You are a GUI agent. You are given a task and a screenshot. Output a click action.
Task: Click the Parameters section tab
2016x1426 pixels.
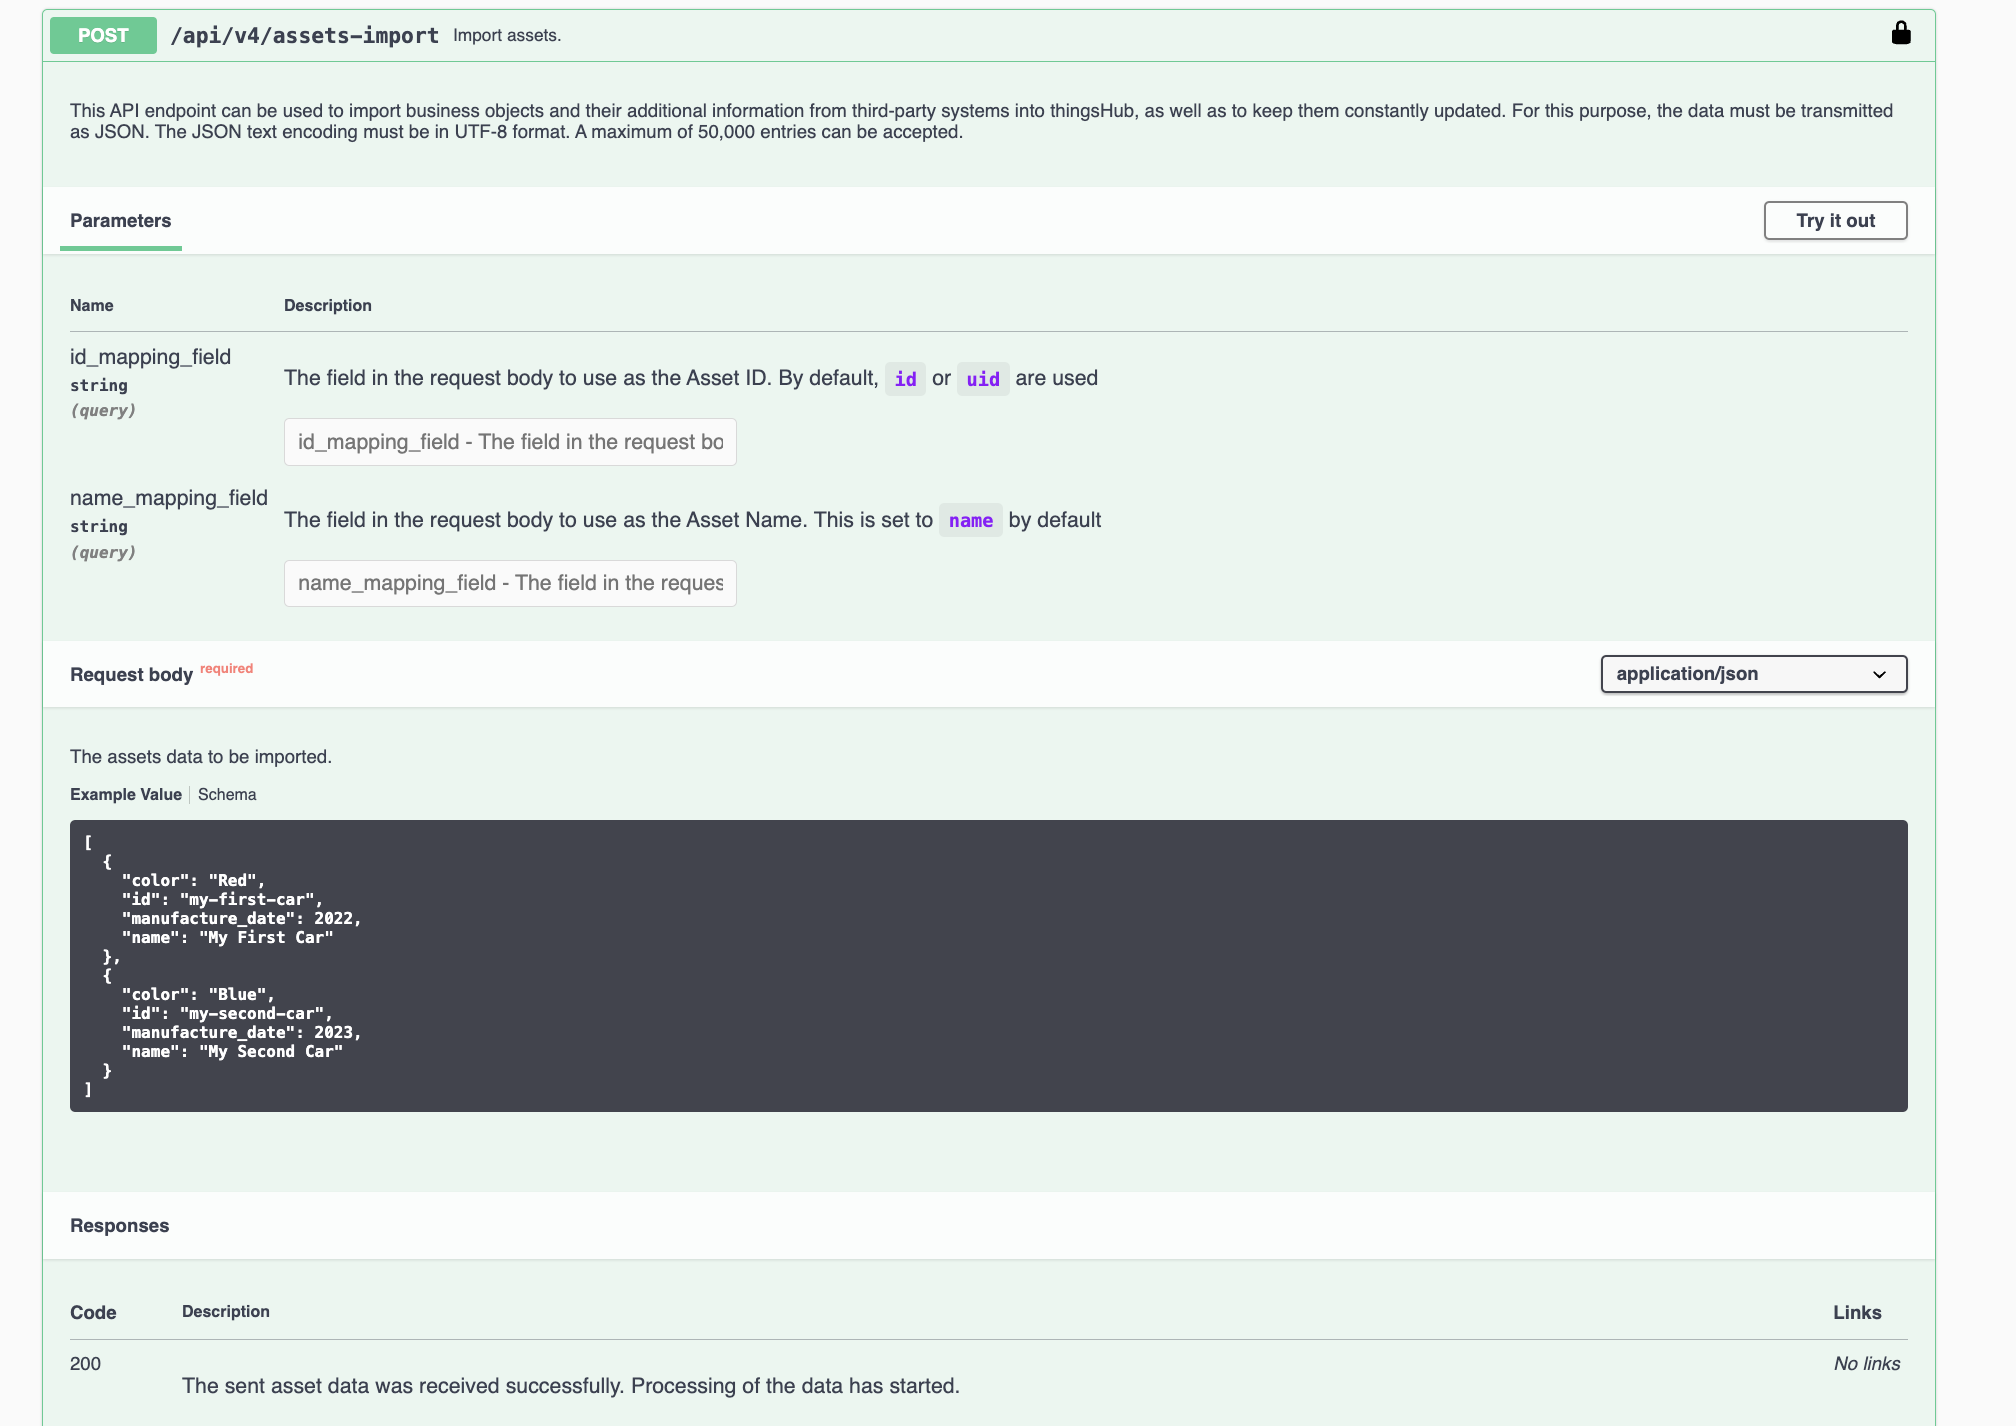pyautogui.click(x=120, y=221)
